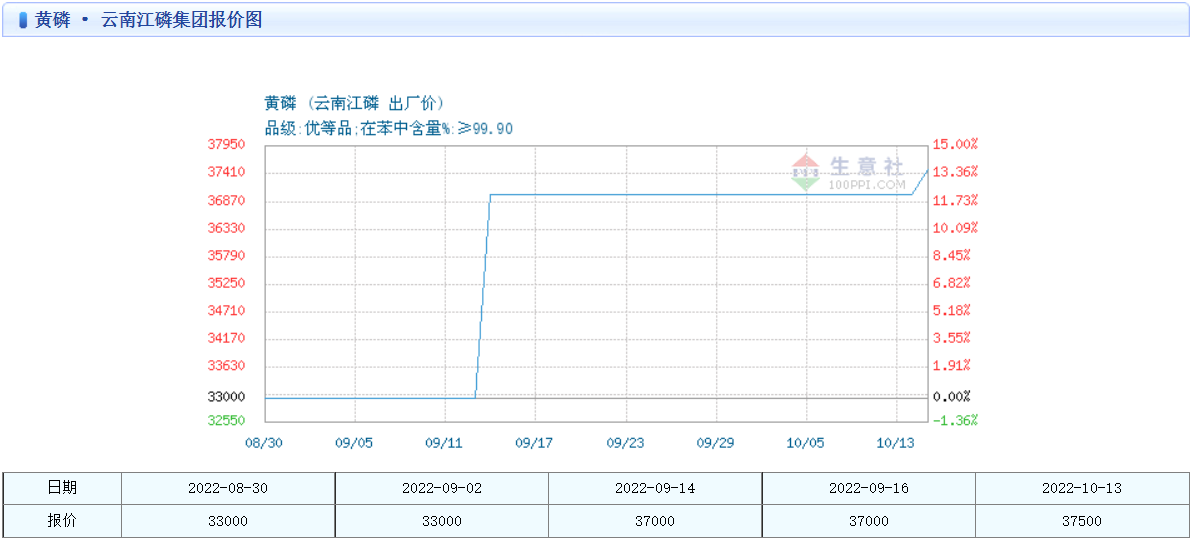Click the green percent label -1.36%

[x=956, y=420]
